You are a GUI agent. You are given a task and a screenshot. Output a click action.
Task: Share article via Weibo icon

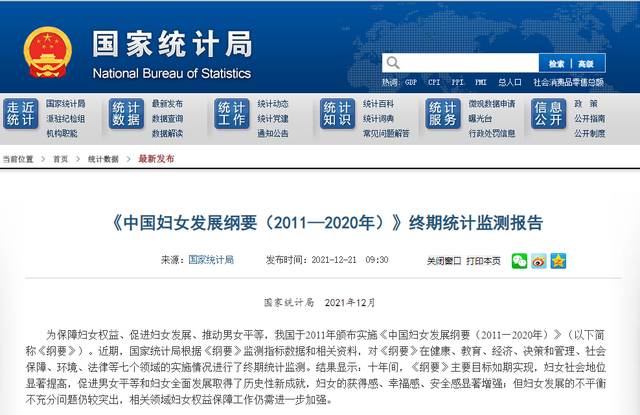539,261
